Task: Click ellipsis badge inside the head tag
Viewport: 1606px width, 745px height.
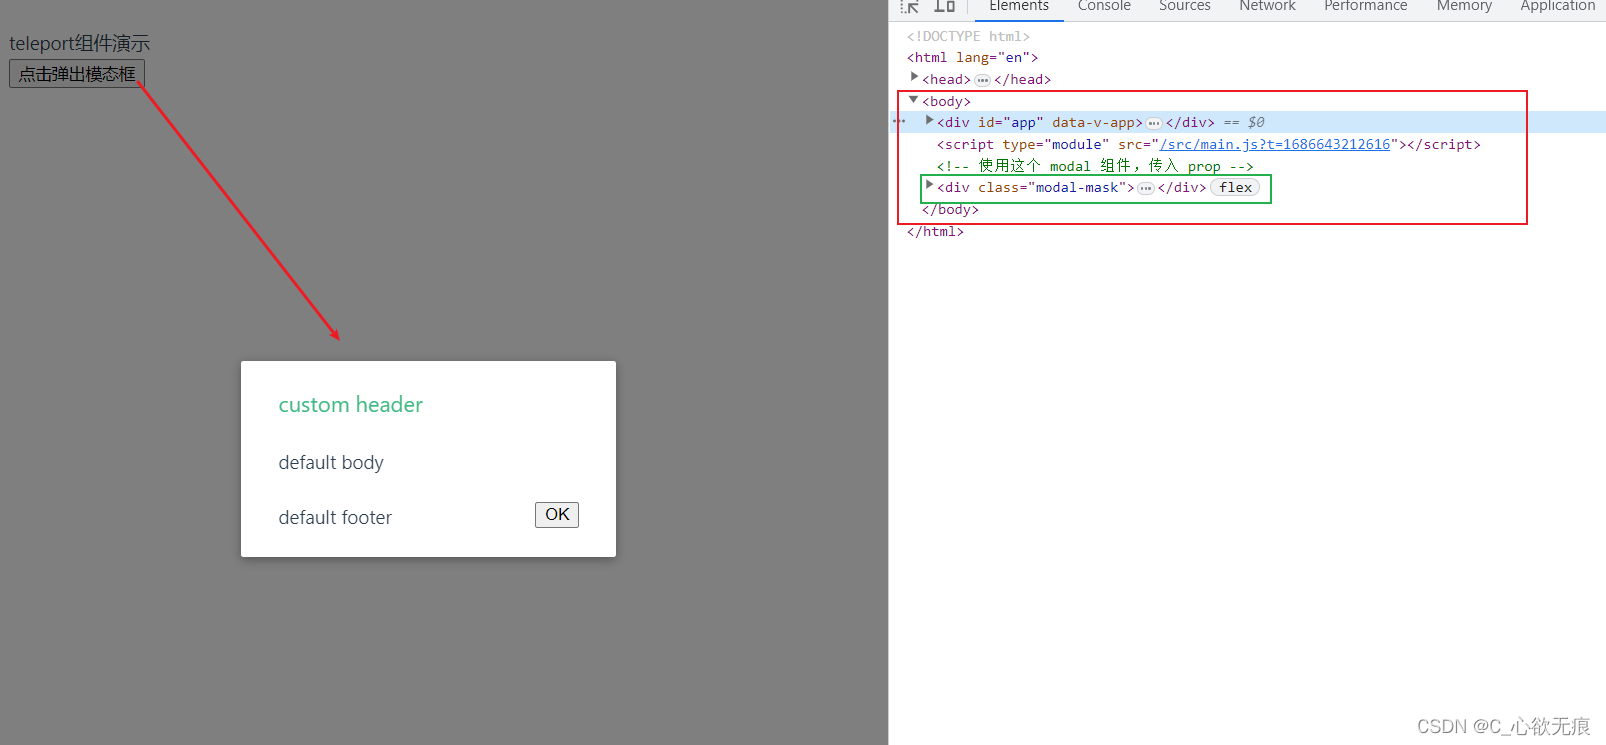Action: coord(982,80)
